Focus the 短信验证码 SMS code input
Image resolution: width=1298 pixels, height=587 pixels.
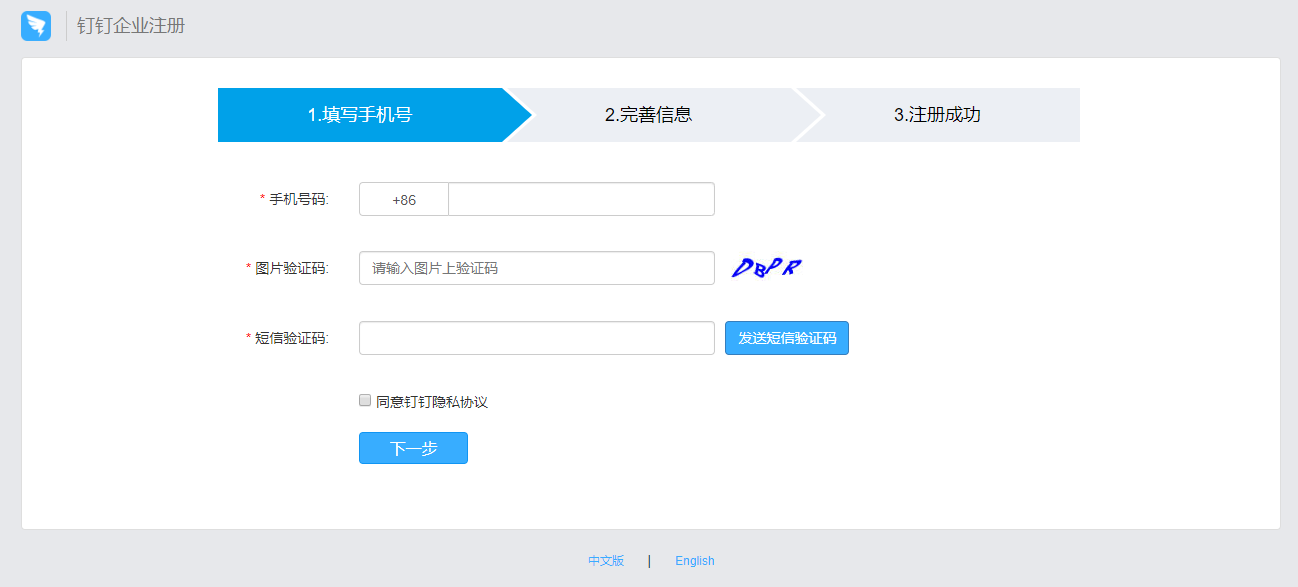pyautogui.click(x=536, y=337)
